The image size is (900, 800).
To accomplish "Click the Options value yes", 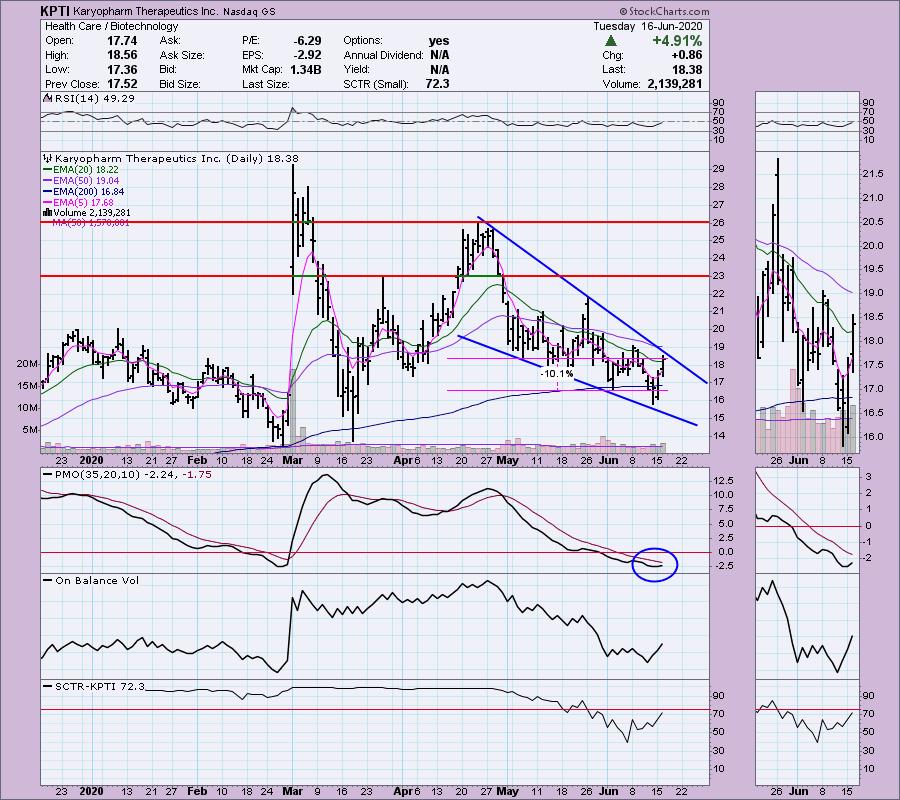I will (x=439, y=41).
